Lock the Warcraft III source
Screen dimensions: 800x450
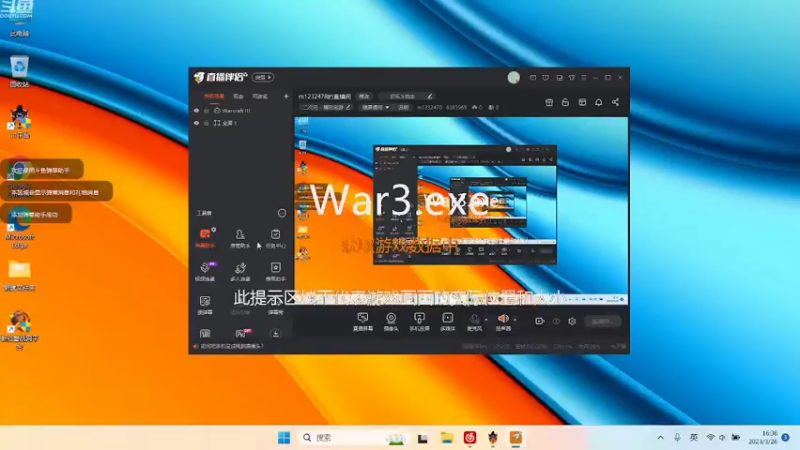pyautogui.click(x=207, y=110)
